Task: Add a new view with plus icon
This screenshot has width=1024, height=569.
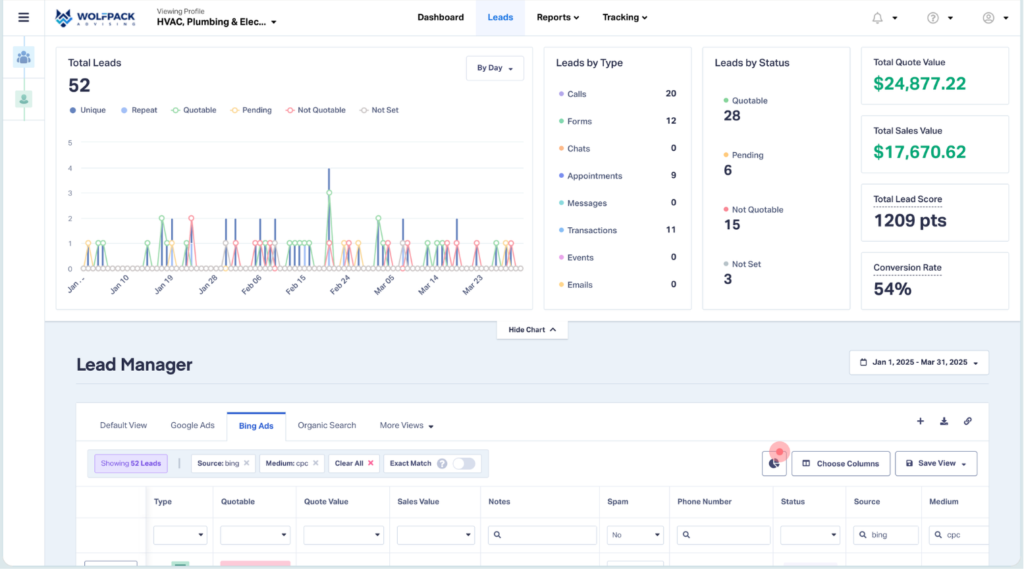Action: pyautogui.click(x=920, y=421)
